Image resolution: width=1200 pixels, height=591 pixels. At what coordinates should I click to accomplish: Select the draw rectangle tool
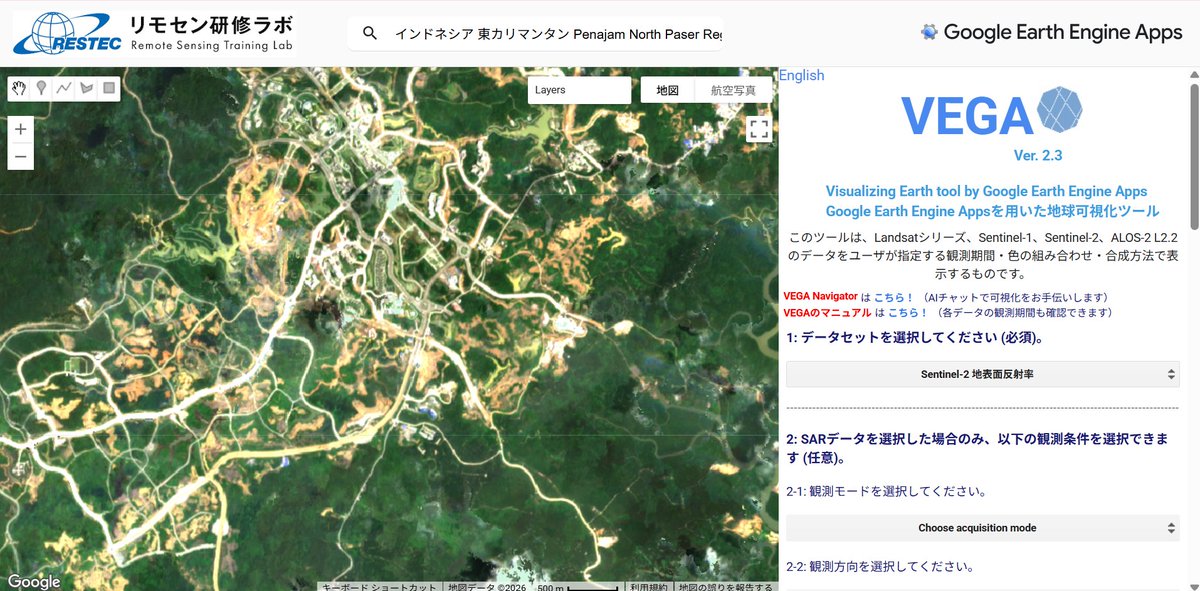tap(109, 88)
